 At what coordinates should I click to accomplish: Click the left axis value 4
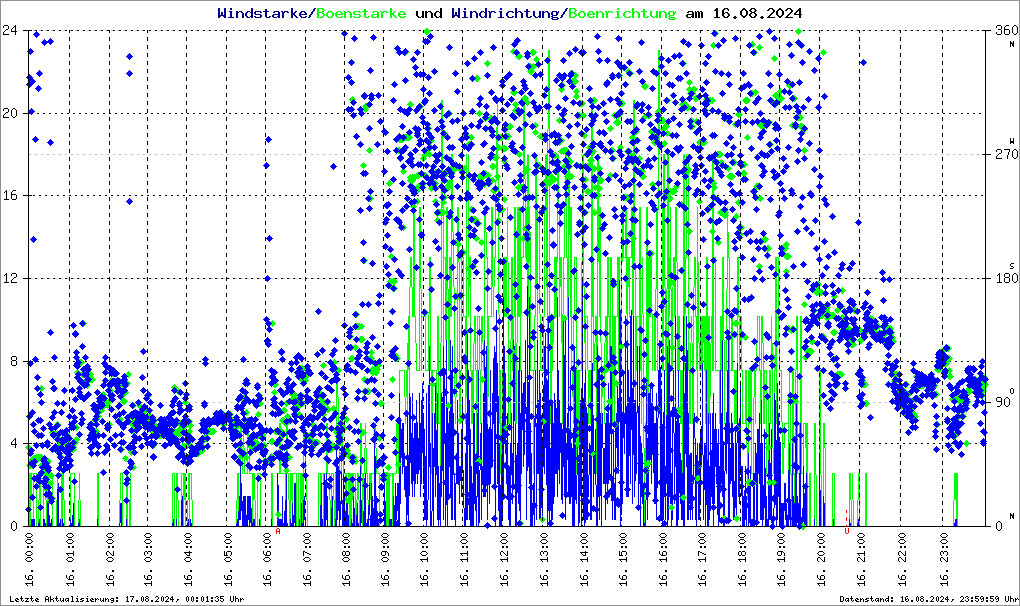(14, 443)
